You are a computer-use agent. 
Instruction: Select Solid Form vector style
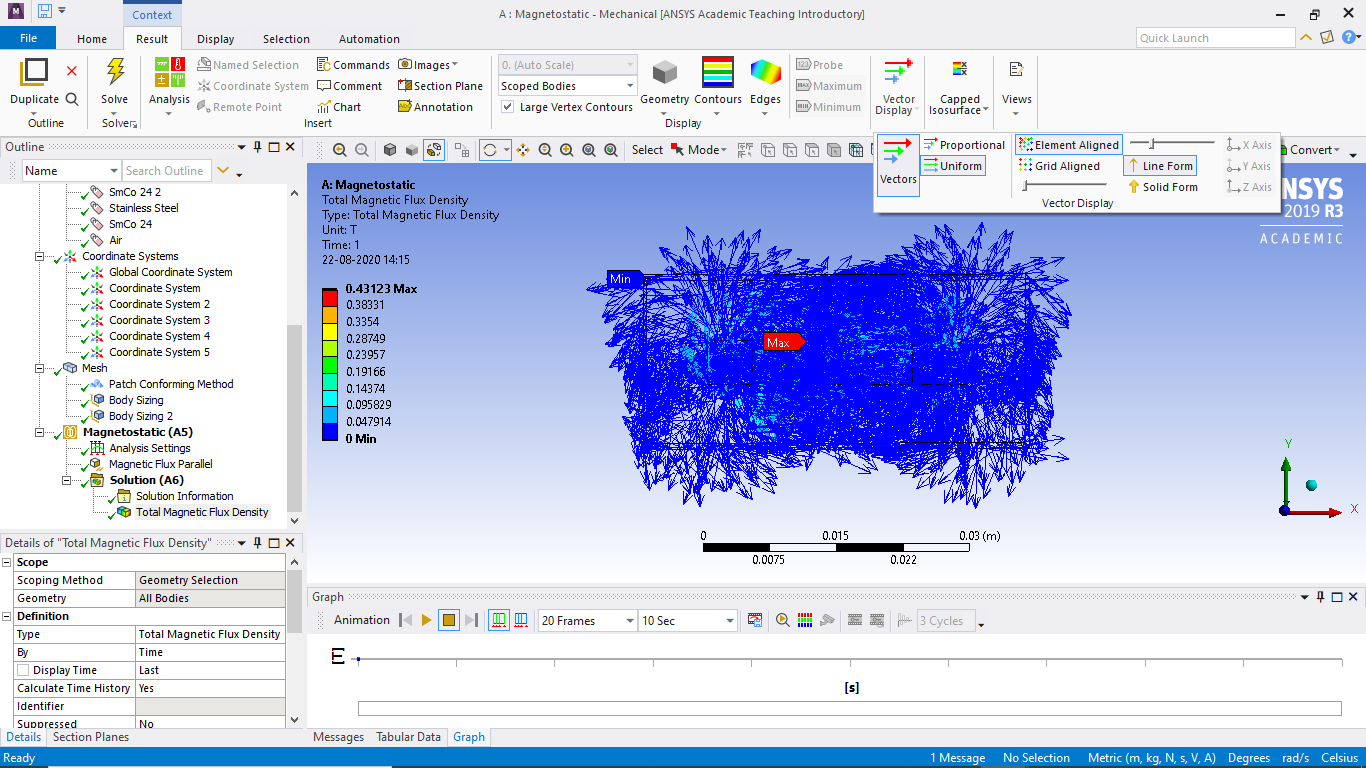[1162, 187]
